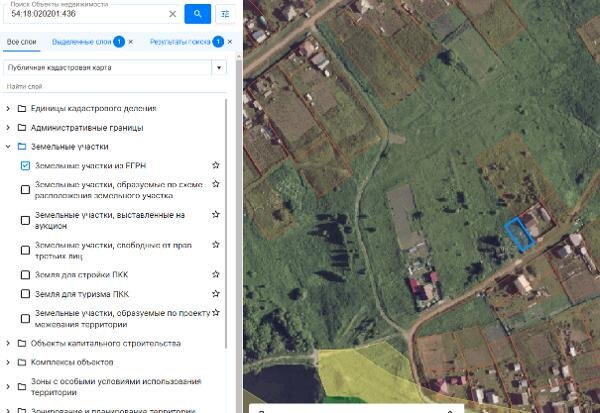600x413 pixels.
Task: Star the layer образуемые по схеме расположения
Action: click(216, 184)
